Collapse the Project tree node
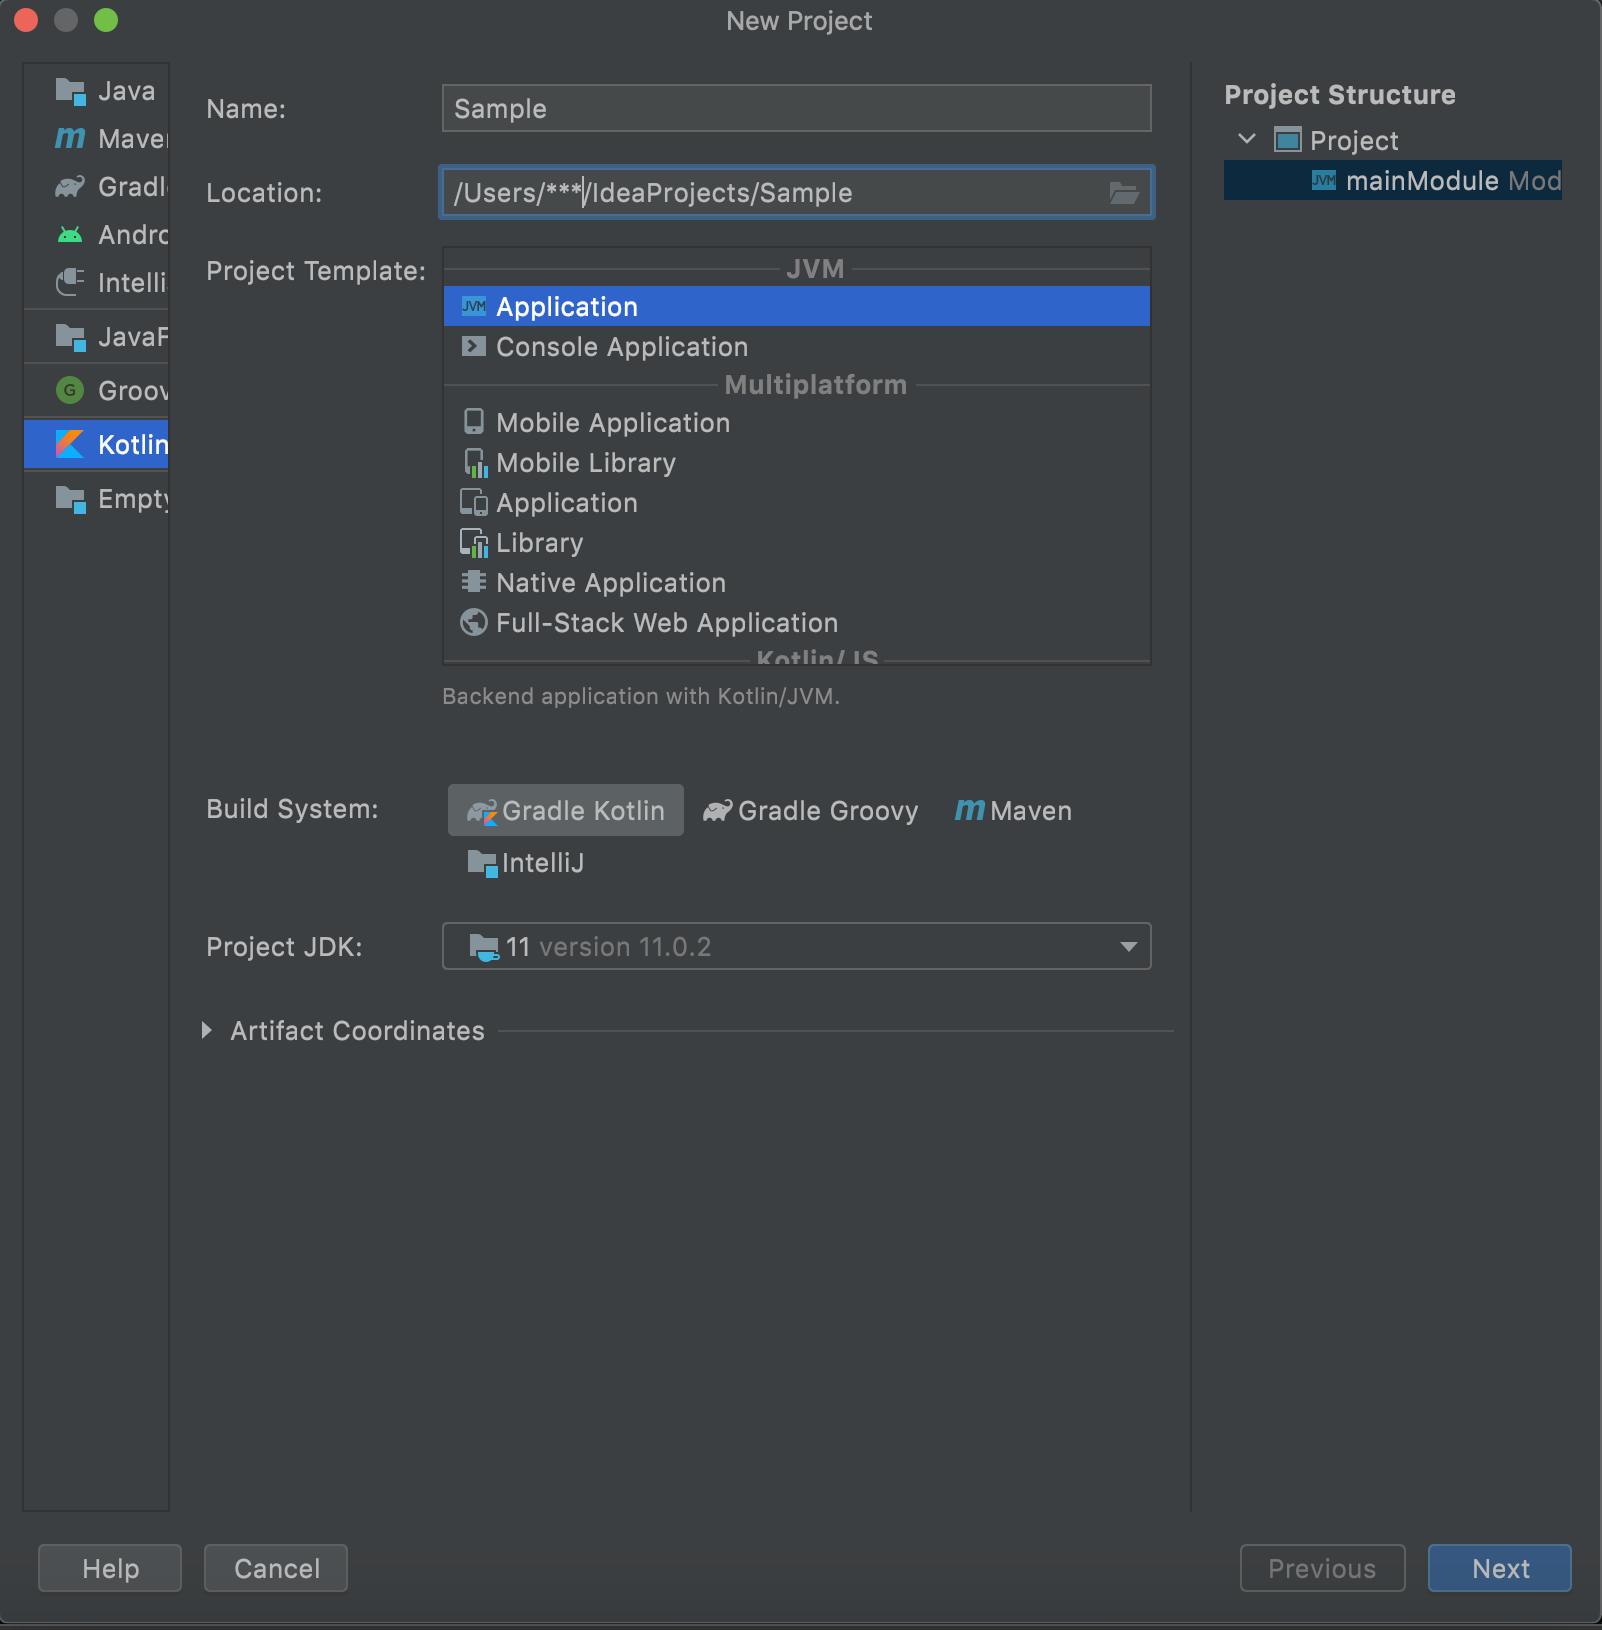The height and width of the screenshot is (1630, 1602). tap(1247, 139)
